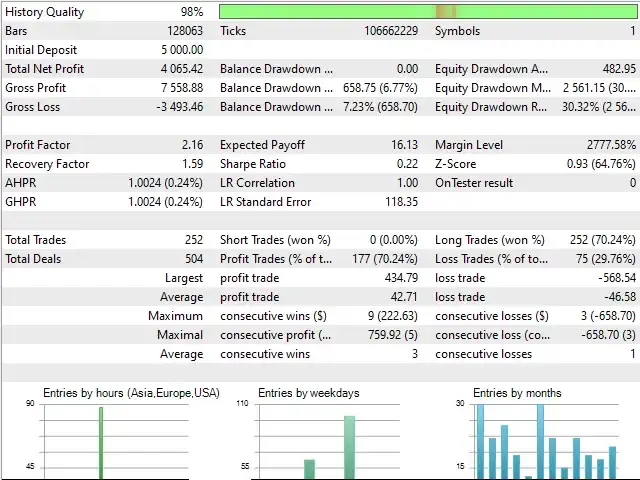
Task: Click the Total Deals value 504
Action: pyautogui.click(x=194, y=259)
